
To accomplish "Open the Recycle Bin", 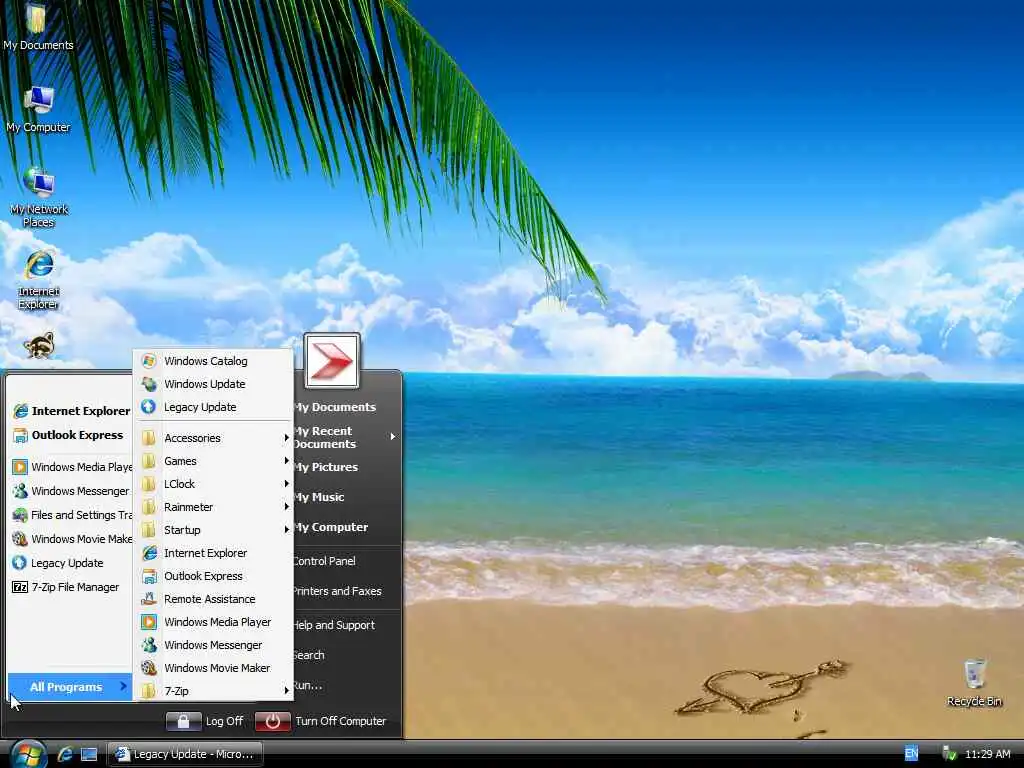I will tap(974, 683).
